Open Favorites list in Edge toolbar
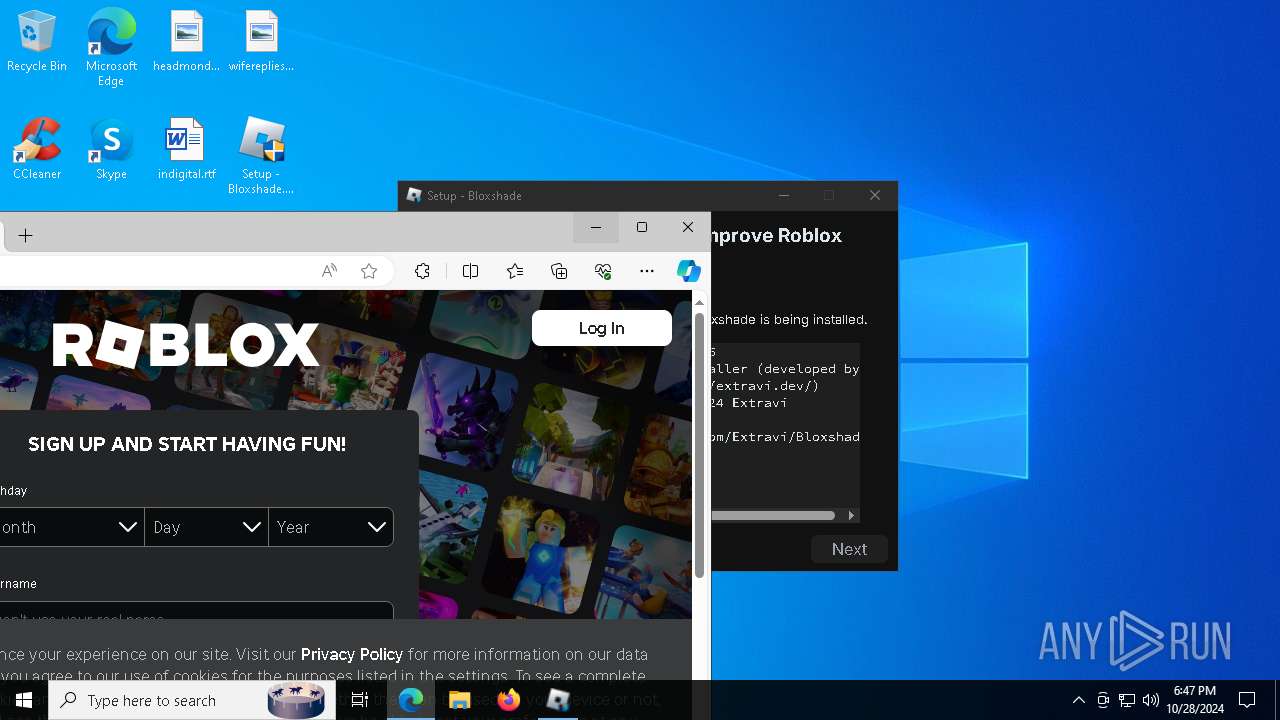This screenshot has height=720, width=1280. tap(515, 271)
